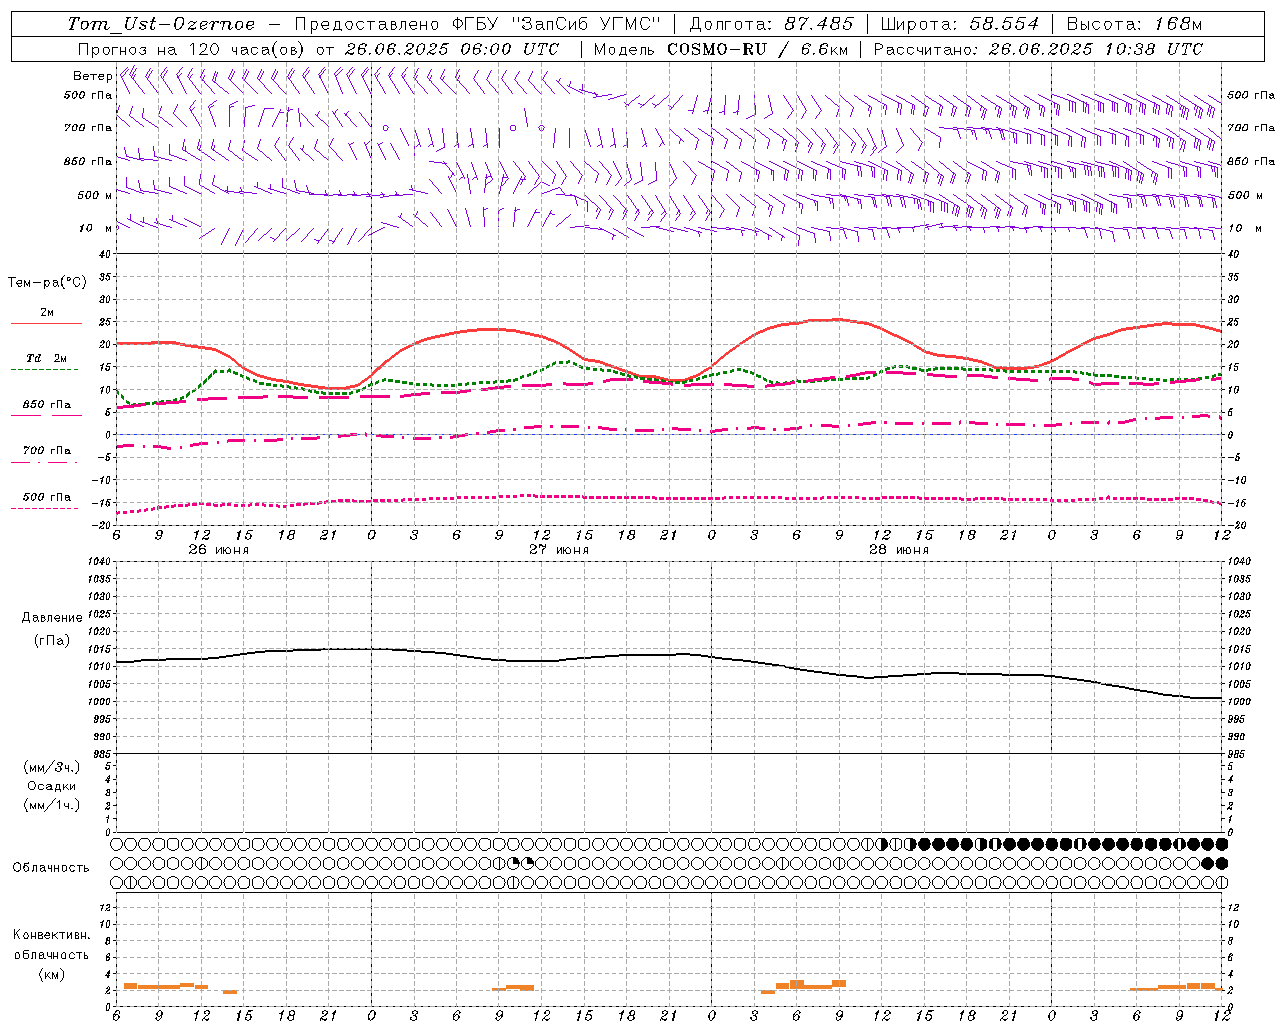
Task: Click the latitude value Широта: 58.554
Action: pos(959,24)
